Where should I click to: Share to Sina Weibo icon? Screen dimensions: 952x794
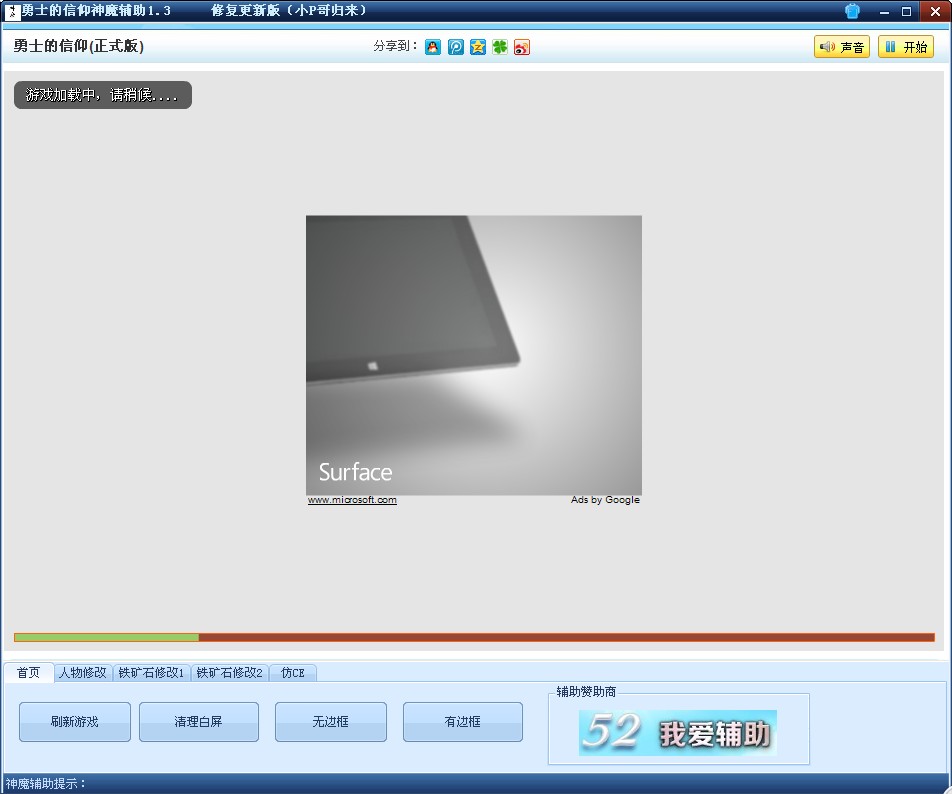click(522, 47)
